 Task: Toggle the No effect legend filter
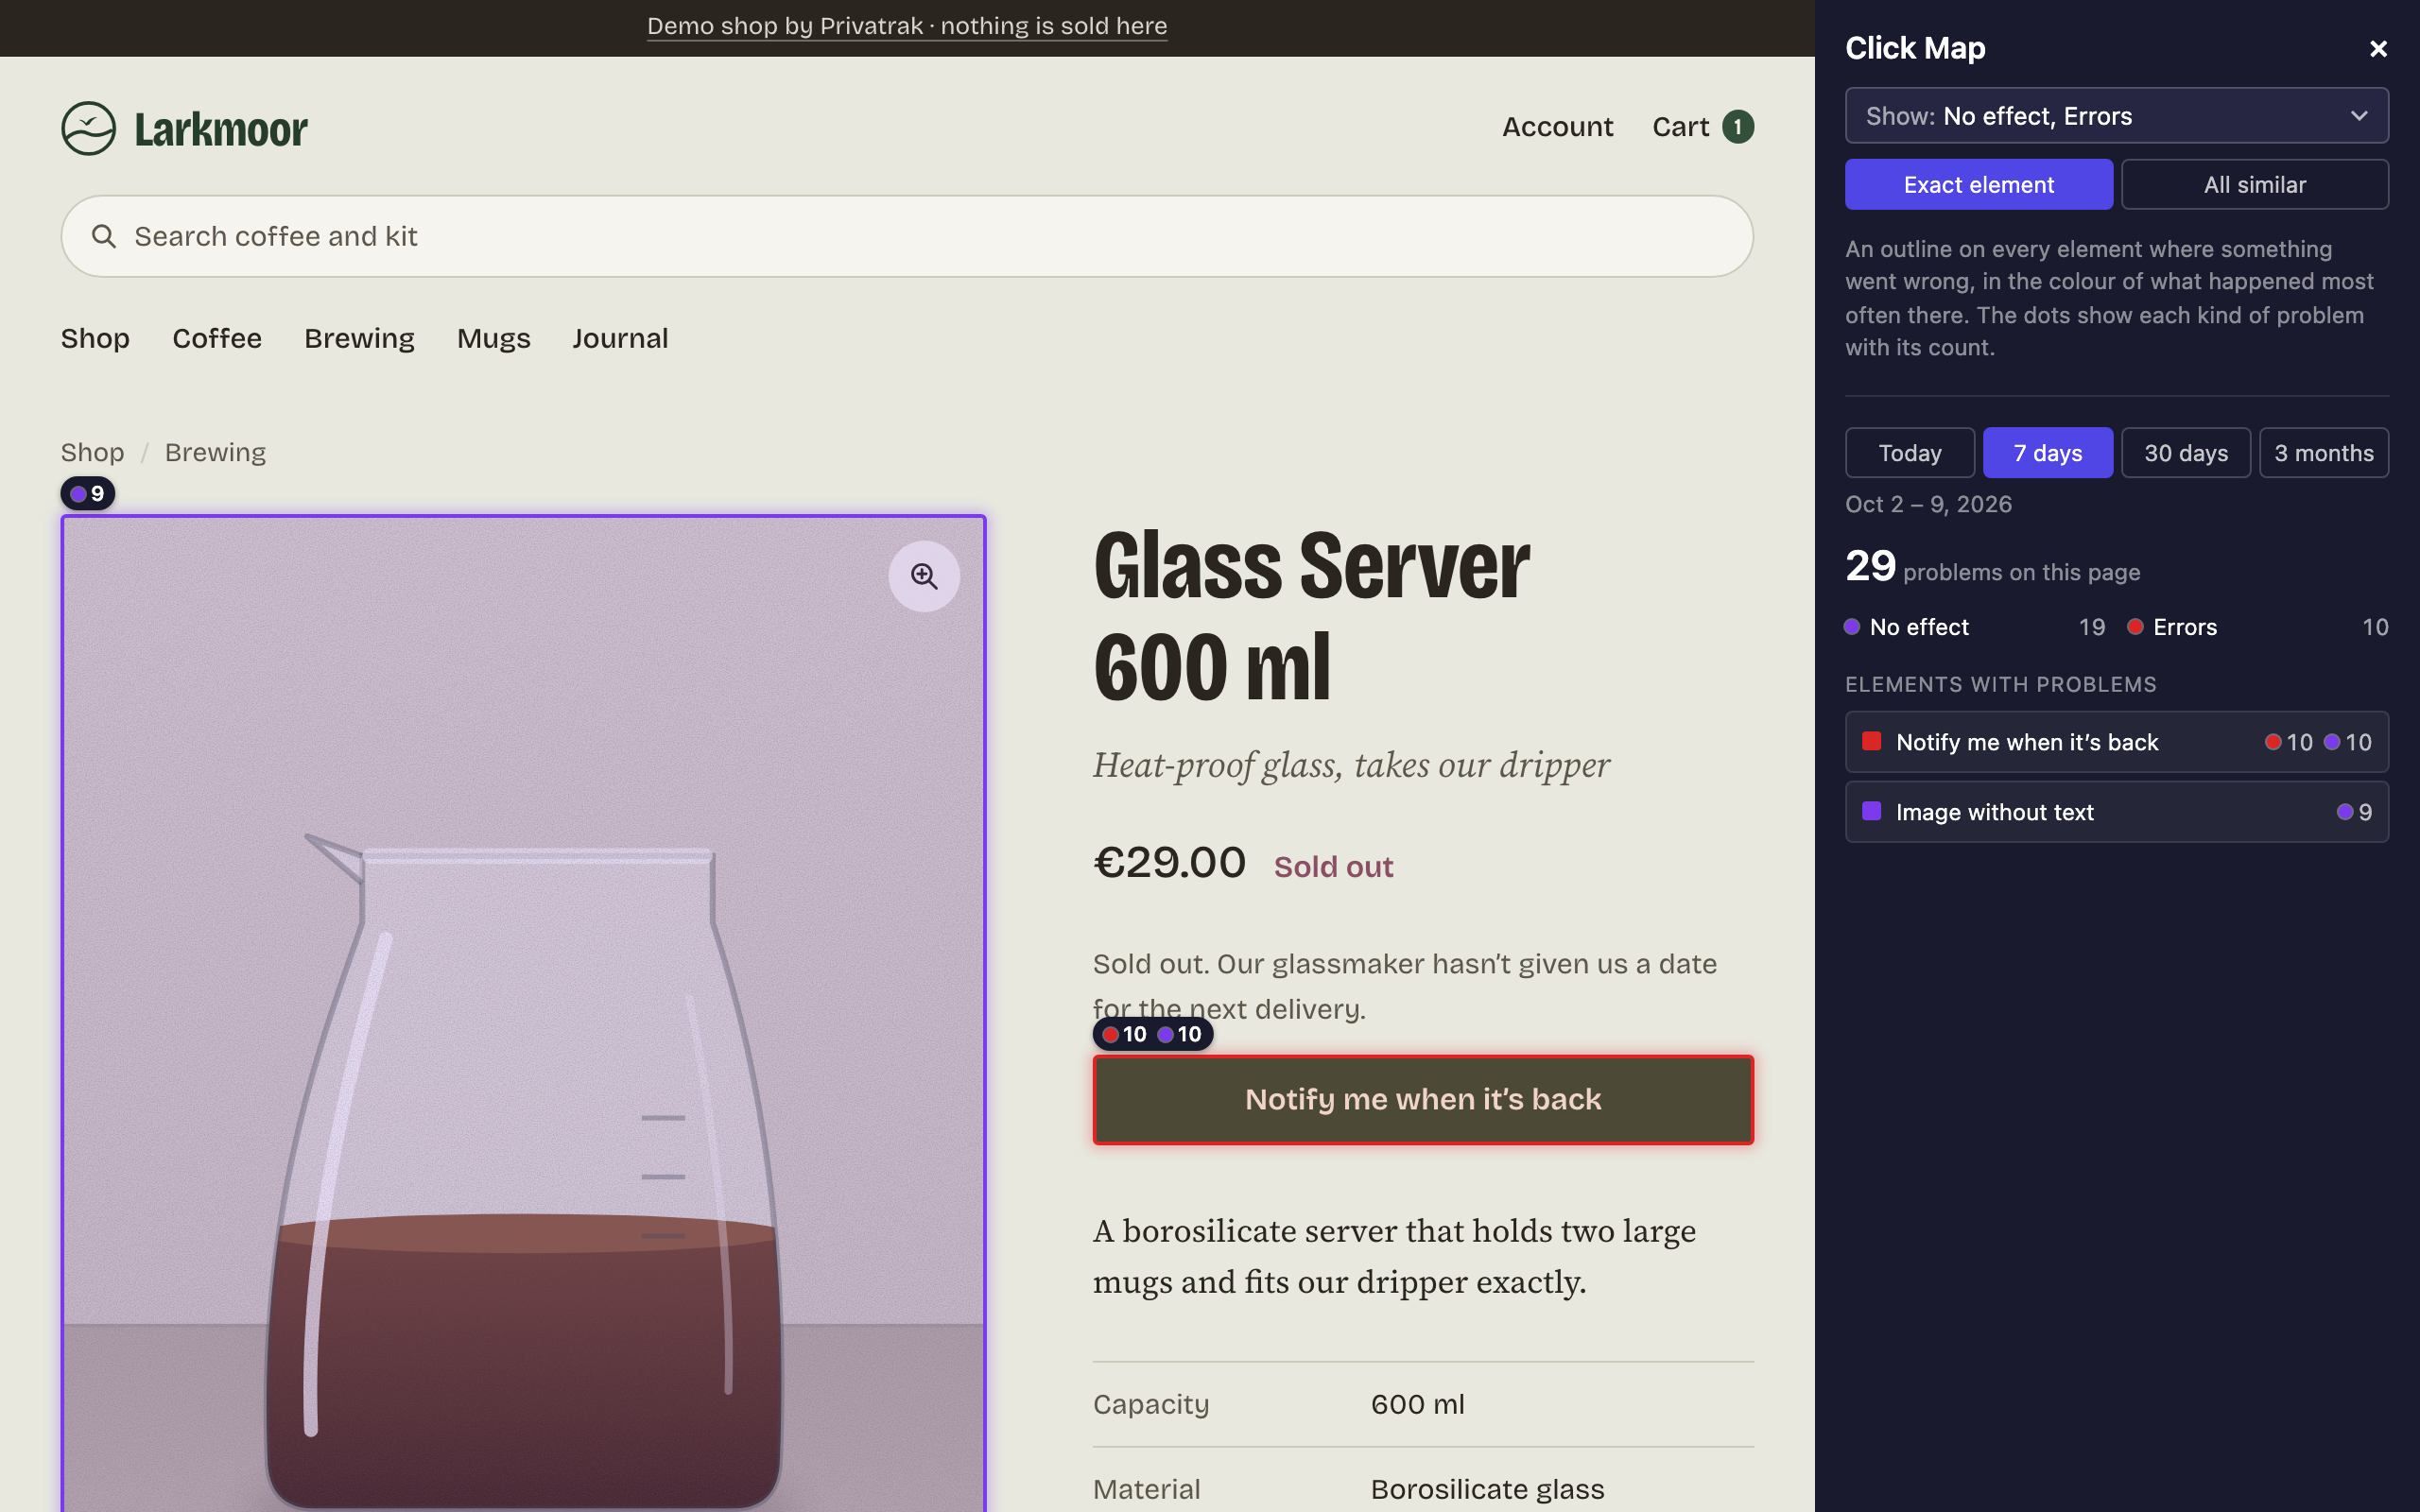coord(1974,627)
